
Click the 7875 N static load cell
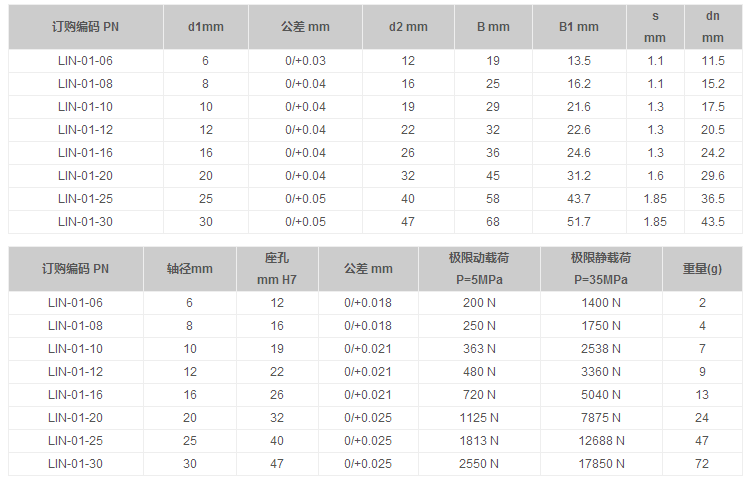(601, 418)
